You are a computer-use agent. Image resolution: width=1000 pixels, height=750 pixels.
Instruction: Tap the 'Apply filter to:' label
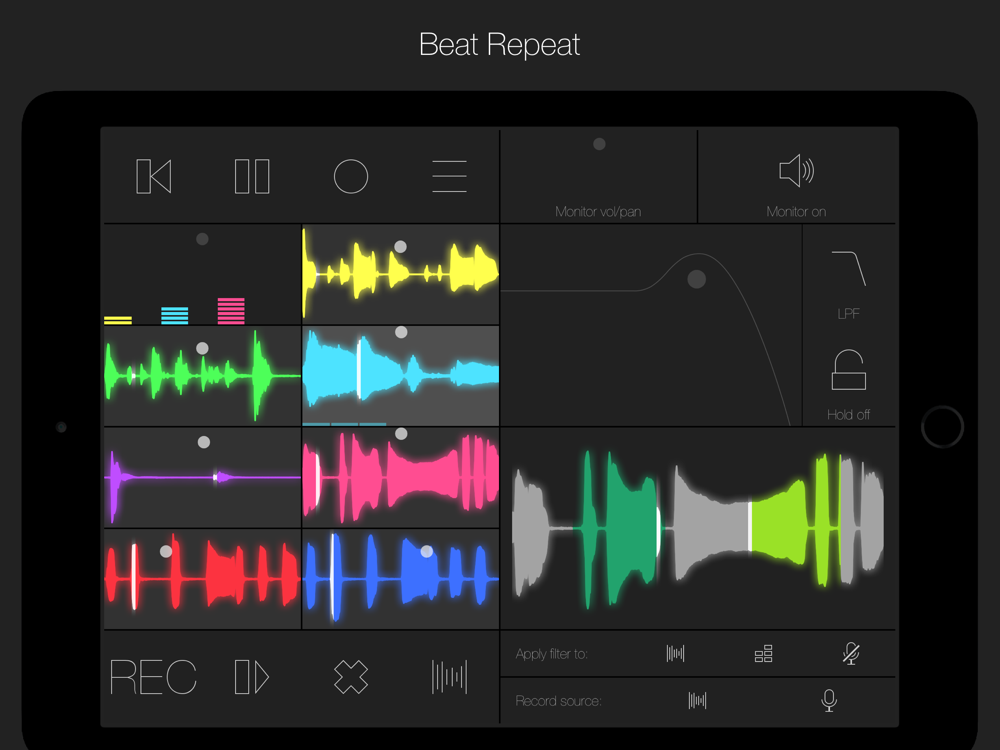[552, 654]
